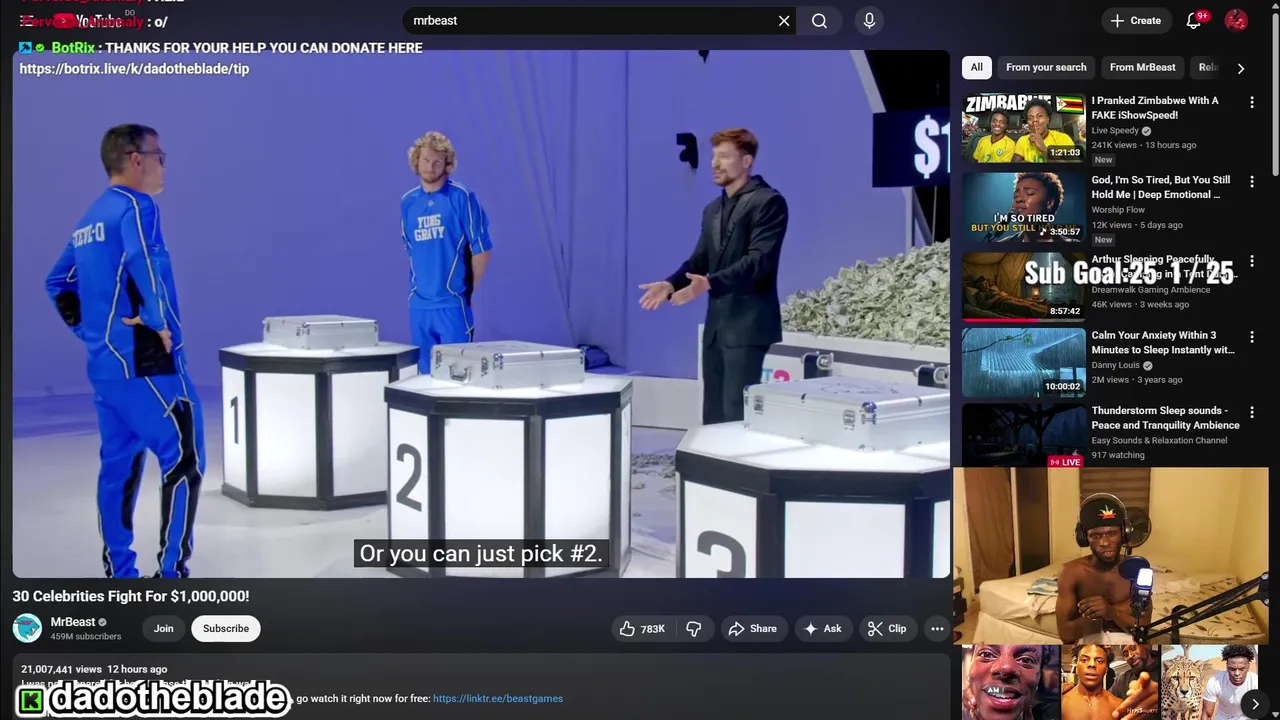
Task: Open Calm Your Anxiety video title
Action: pos(1162,342)
